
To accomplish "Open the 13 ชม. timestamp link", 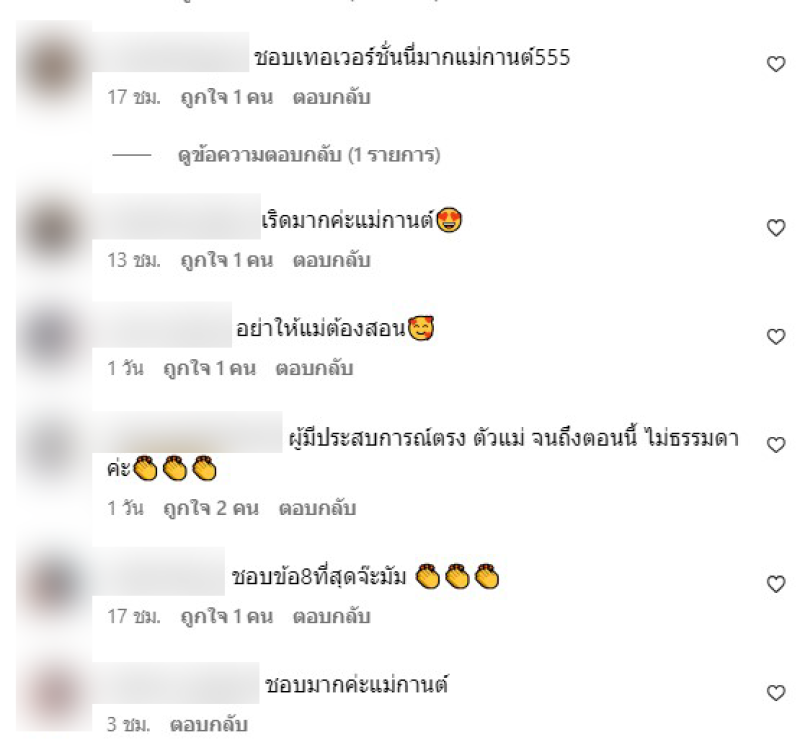I will pos(134,260).
